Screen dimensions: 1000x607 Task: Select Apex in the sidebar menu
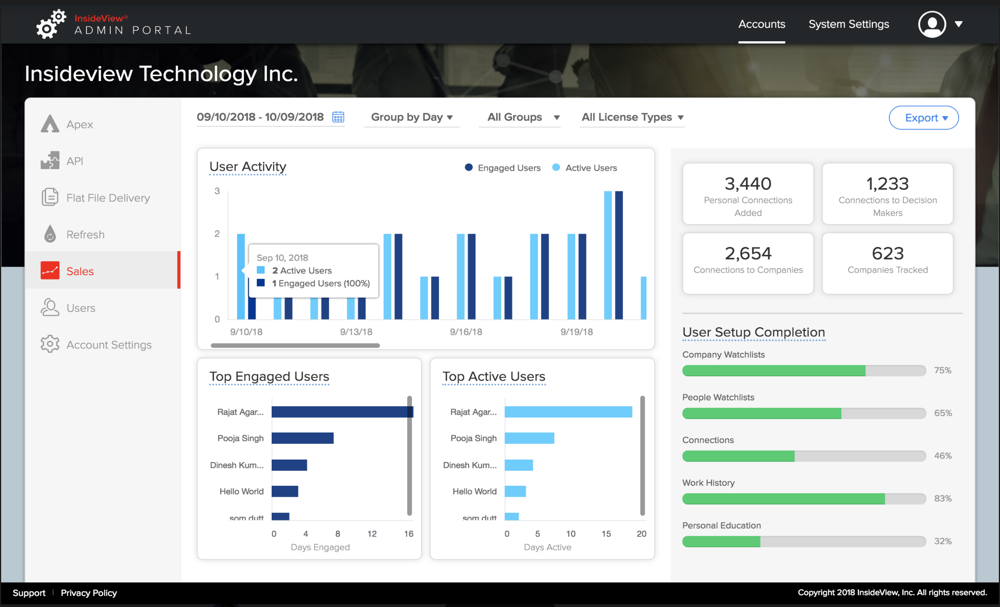point(102,124)
